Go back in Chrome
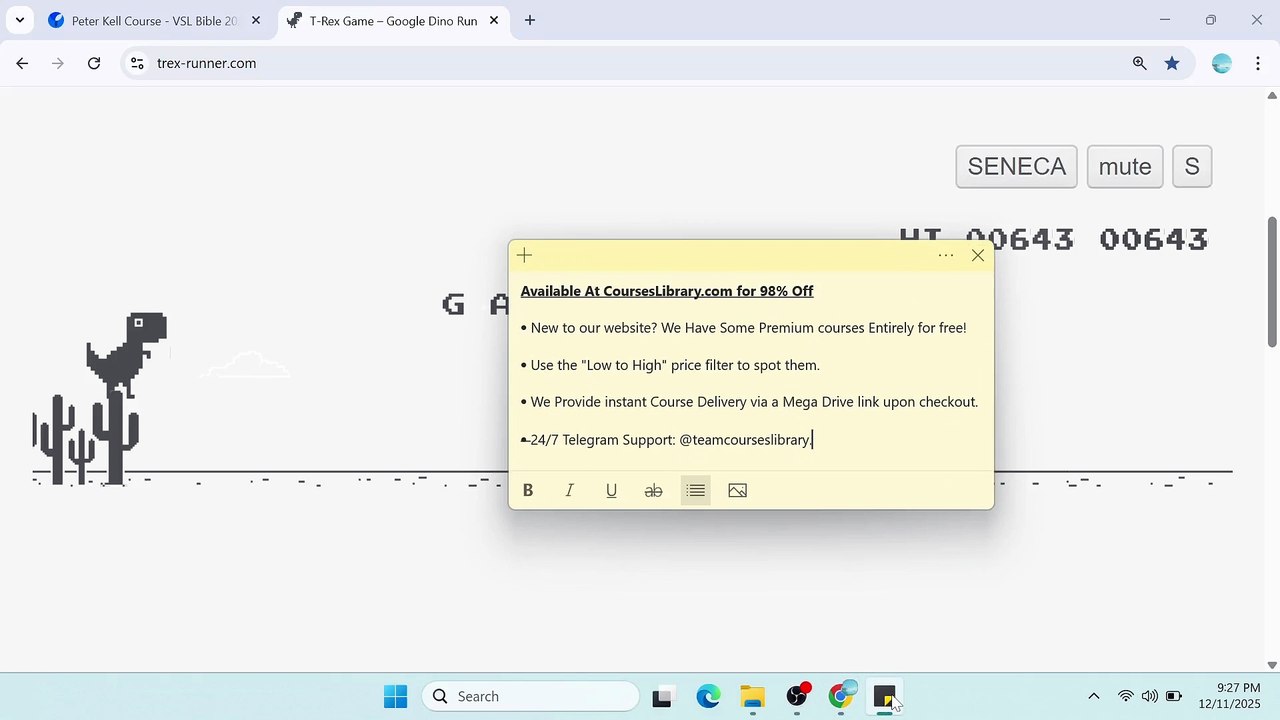Image resolution: width=1280 pixels, height=720 pixels. tap(22, 63)
